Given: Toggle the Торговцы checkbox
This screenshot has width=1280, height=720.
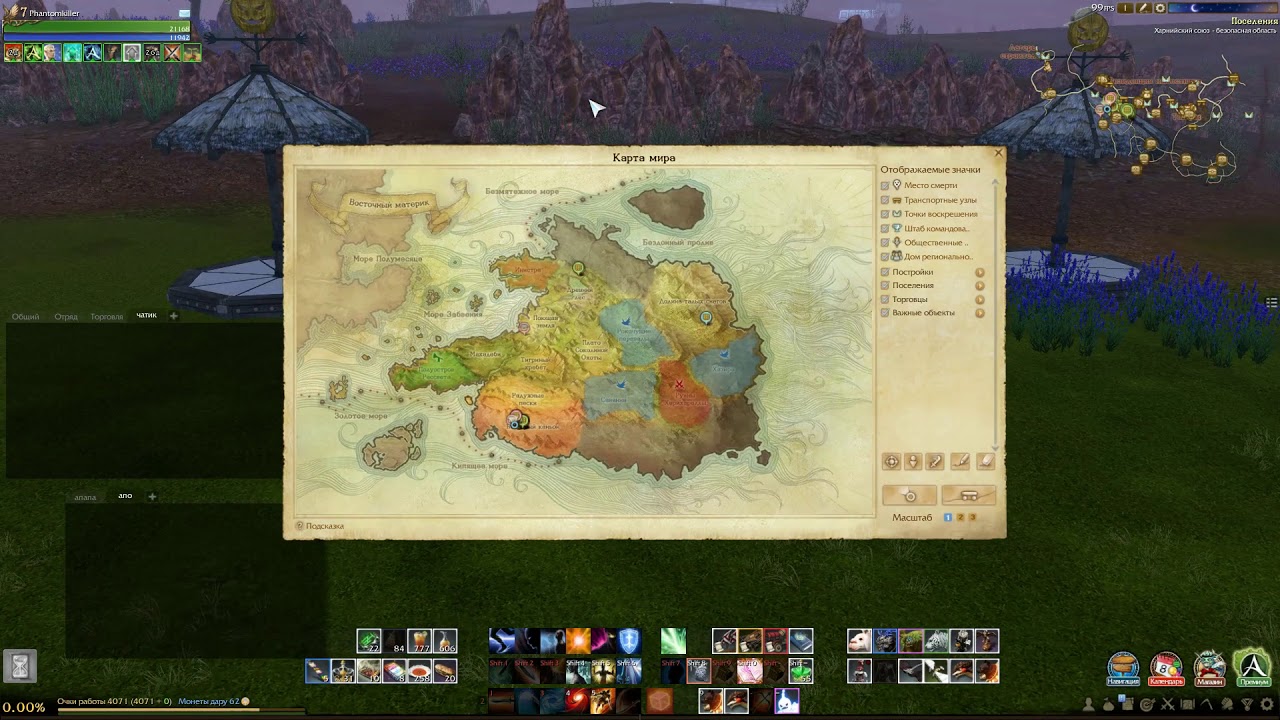Looking at the screenshot, I should click(885, 299).
